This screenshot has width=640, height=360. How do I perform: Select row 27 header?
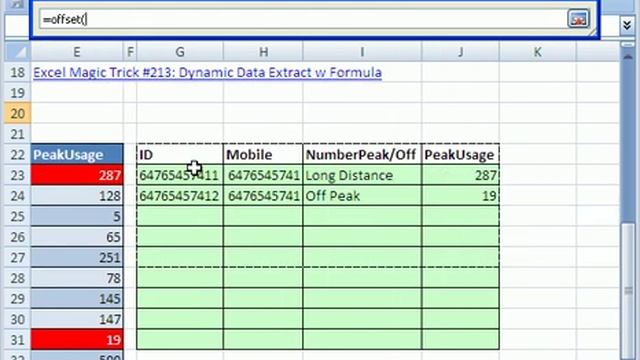17,257
